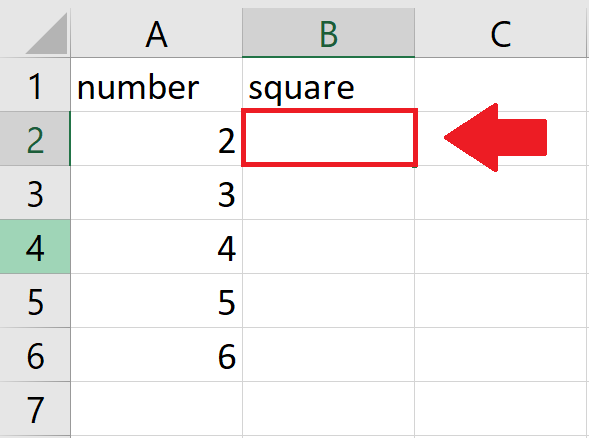This screenshot has height=438, width=589.
Task: Select column C header
Action: 501,33
